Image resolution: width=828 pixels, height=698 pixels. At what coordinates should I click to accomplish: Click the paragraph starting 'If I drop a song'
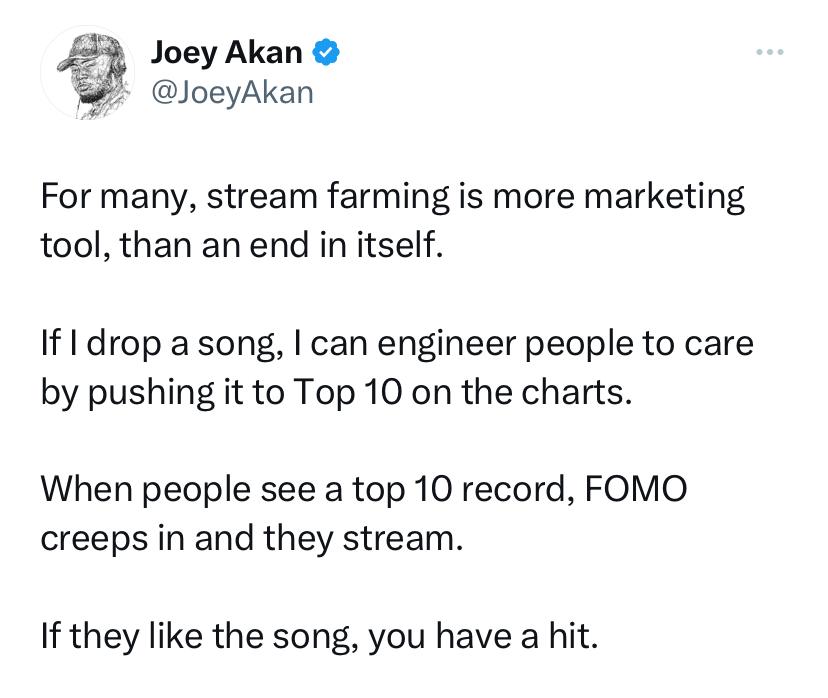point(397,367)
